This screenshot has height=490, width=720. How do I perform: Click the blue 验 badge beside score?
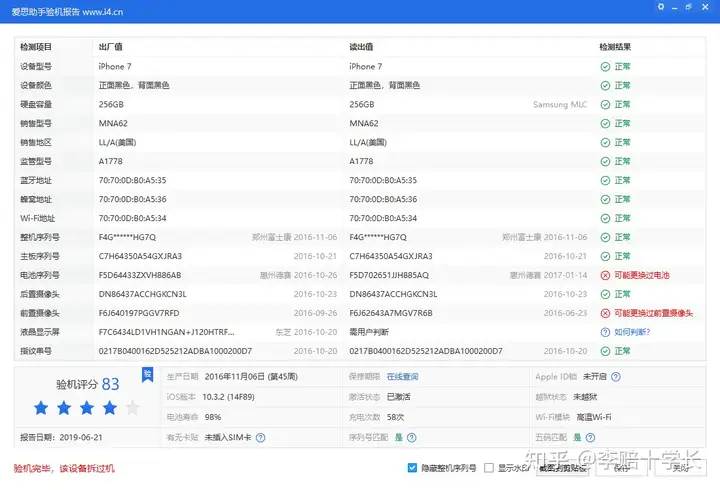click(x=147, y=375)
